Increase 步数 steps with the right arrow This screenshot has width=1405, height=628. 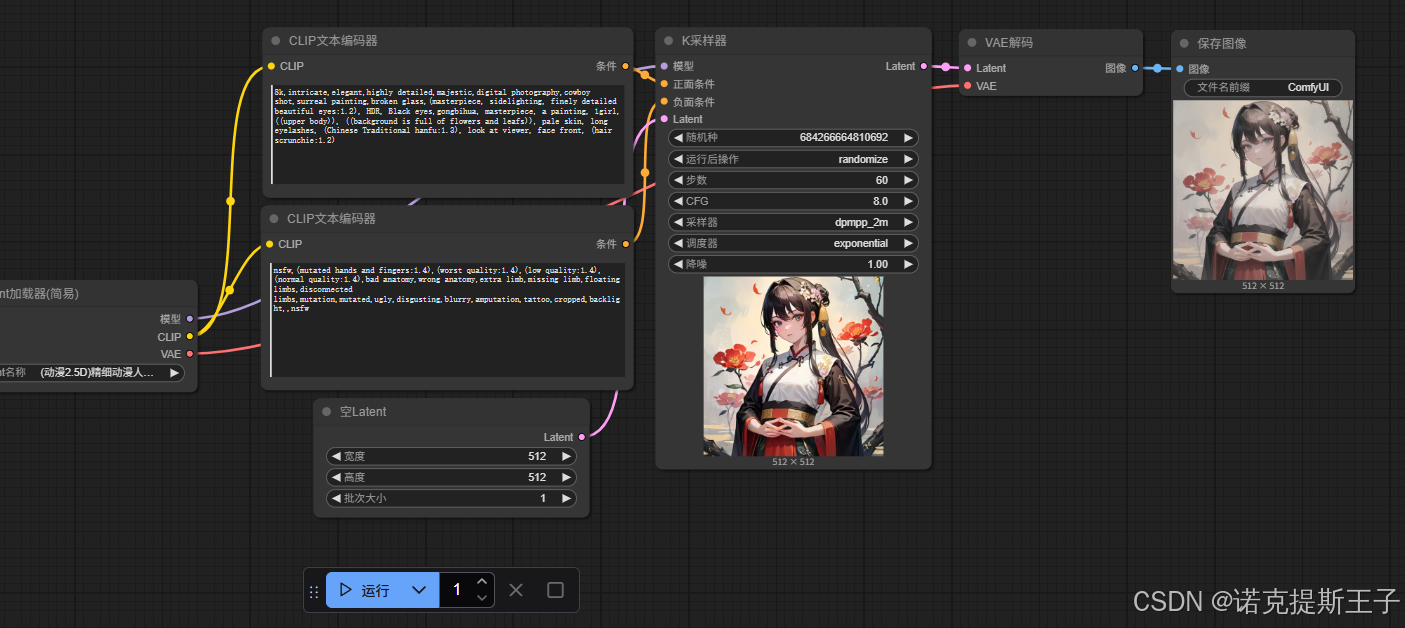(x=908, y=180)
